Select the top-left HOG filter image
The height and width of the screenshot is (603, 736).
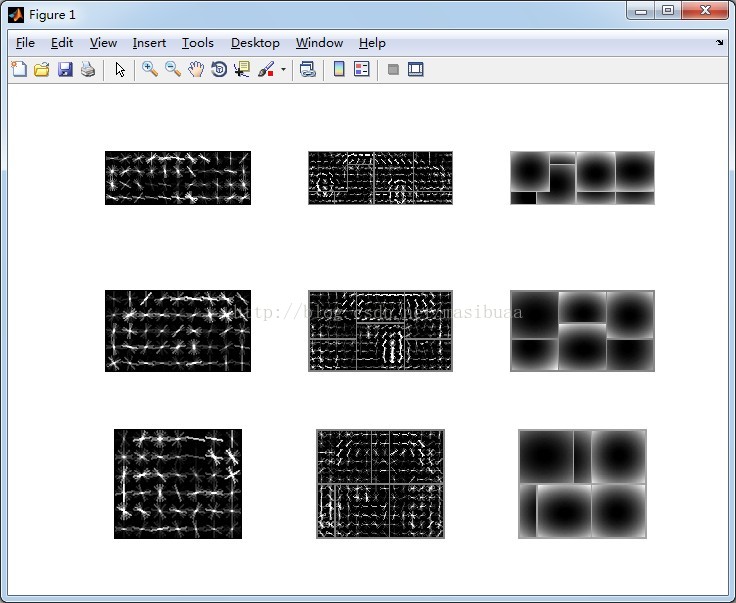pyautogui.click(x=178, y=178)
